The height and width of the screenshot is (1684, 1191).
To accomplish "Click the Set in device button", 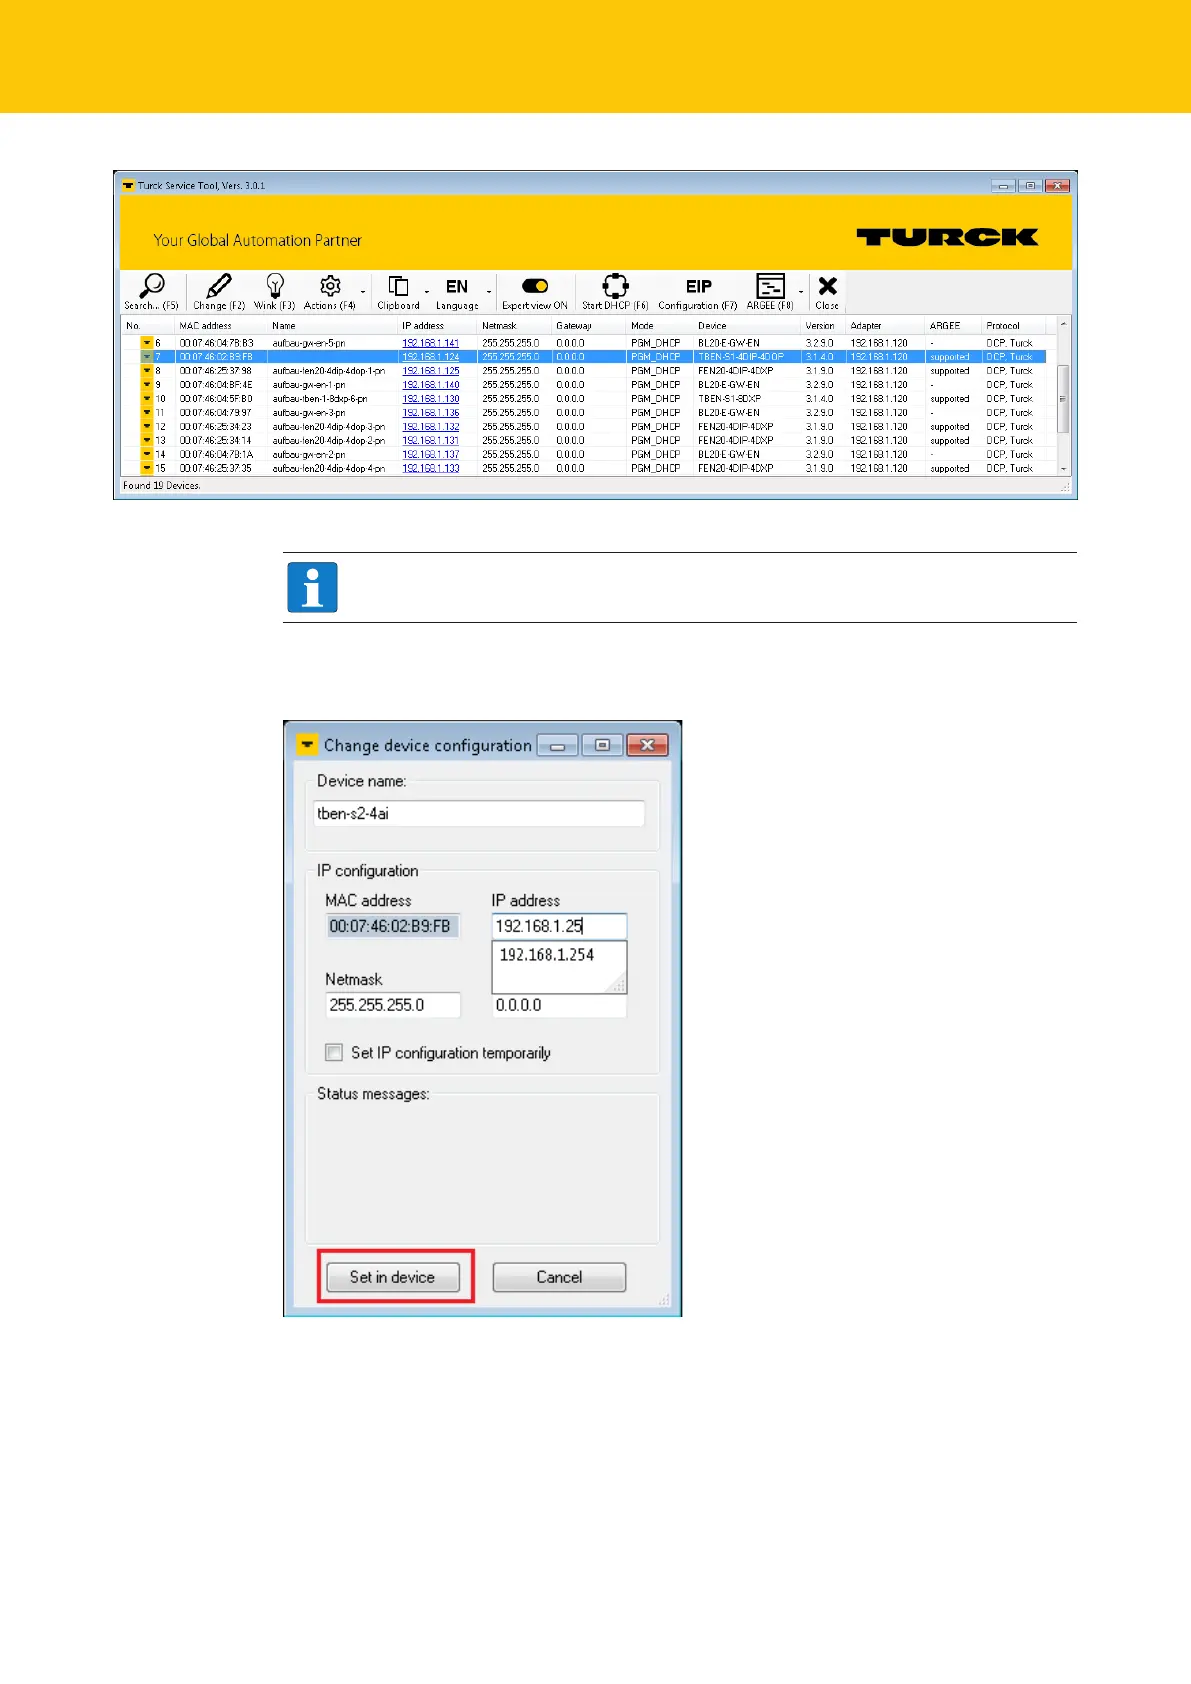I will click(393, 1277).
